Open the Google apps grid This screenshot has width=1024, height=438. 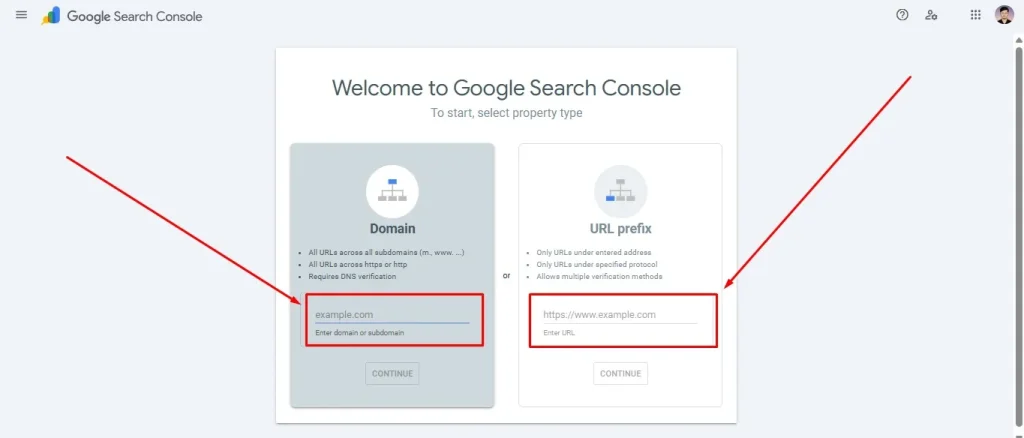tap(976, 15)
